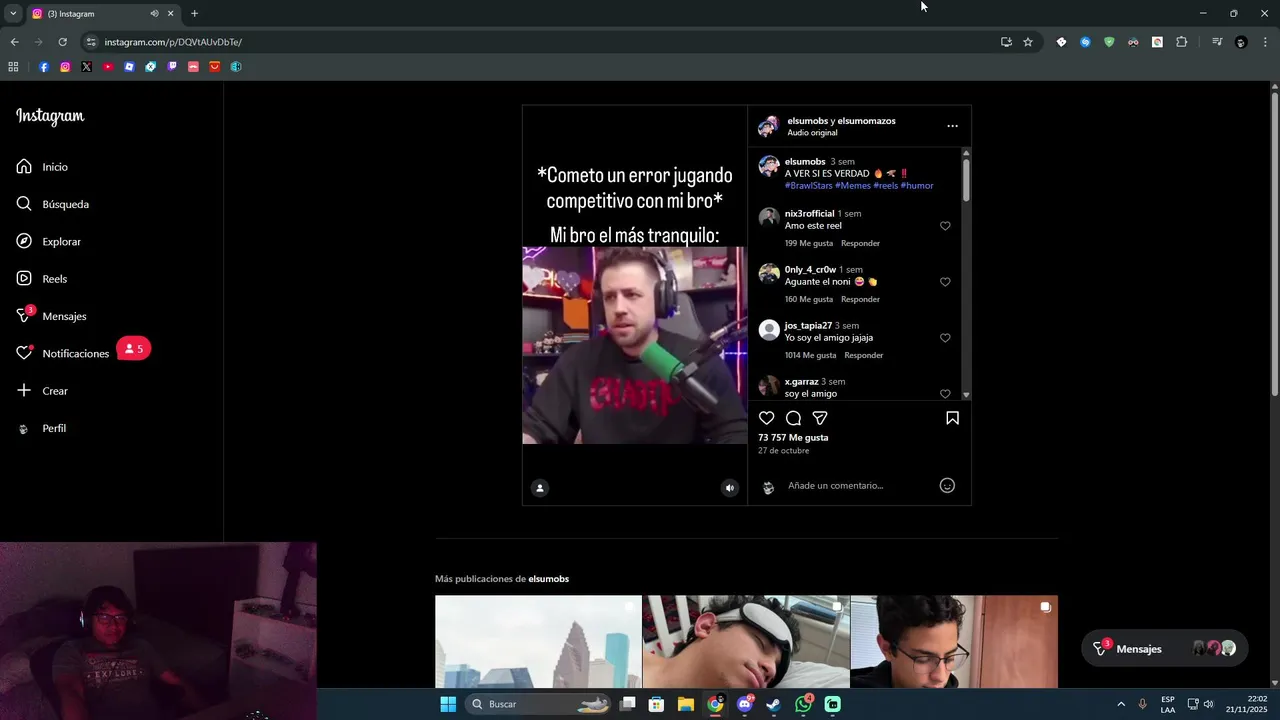Expand the Chrome tab search dropdown
Viewport: 1280px width, 720px height.
13,13
